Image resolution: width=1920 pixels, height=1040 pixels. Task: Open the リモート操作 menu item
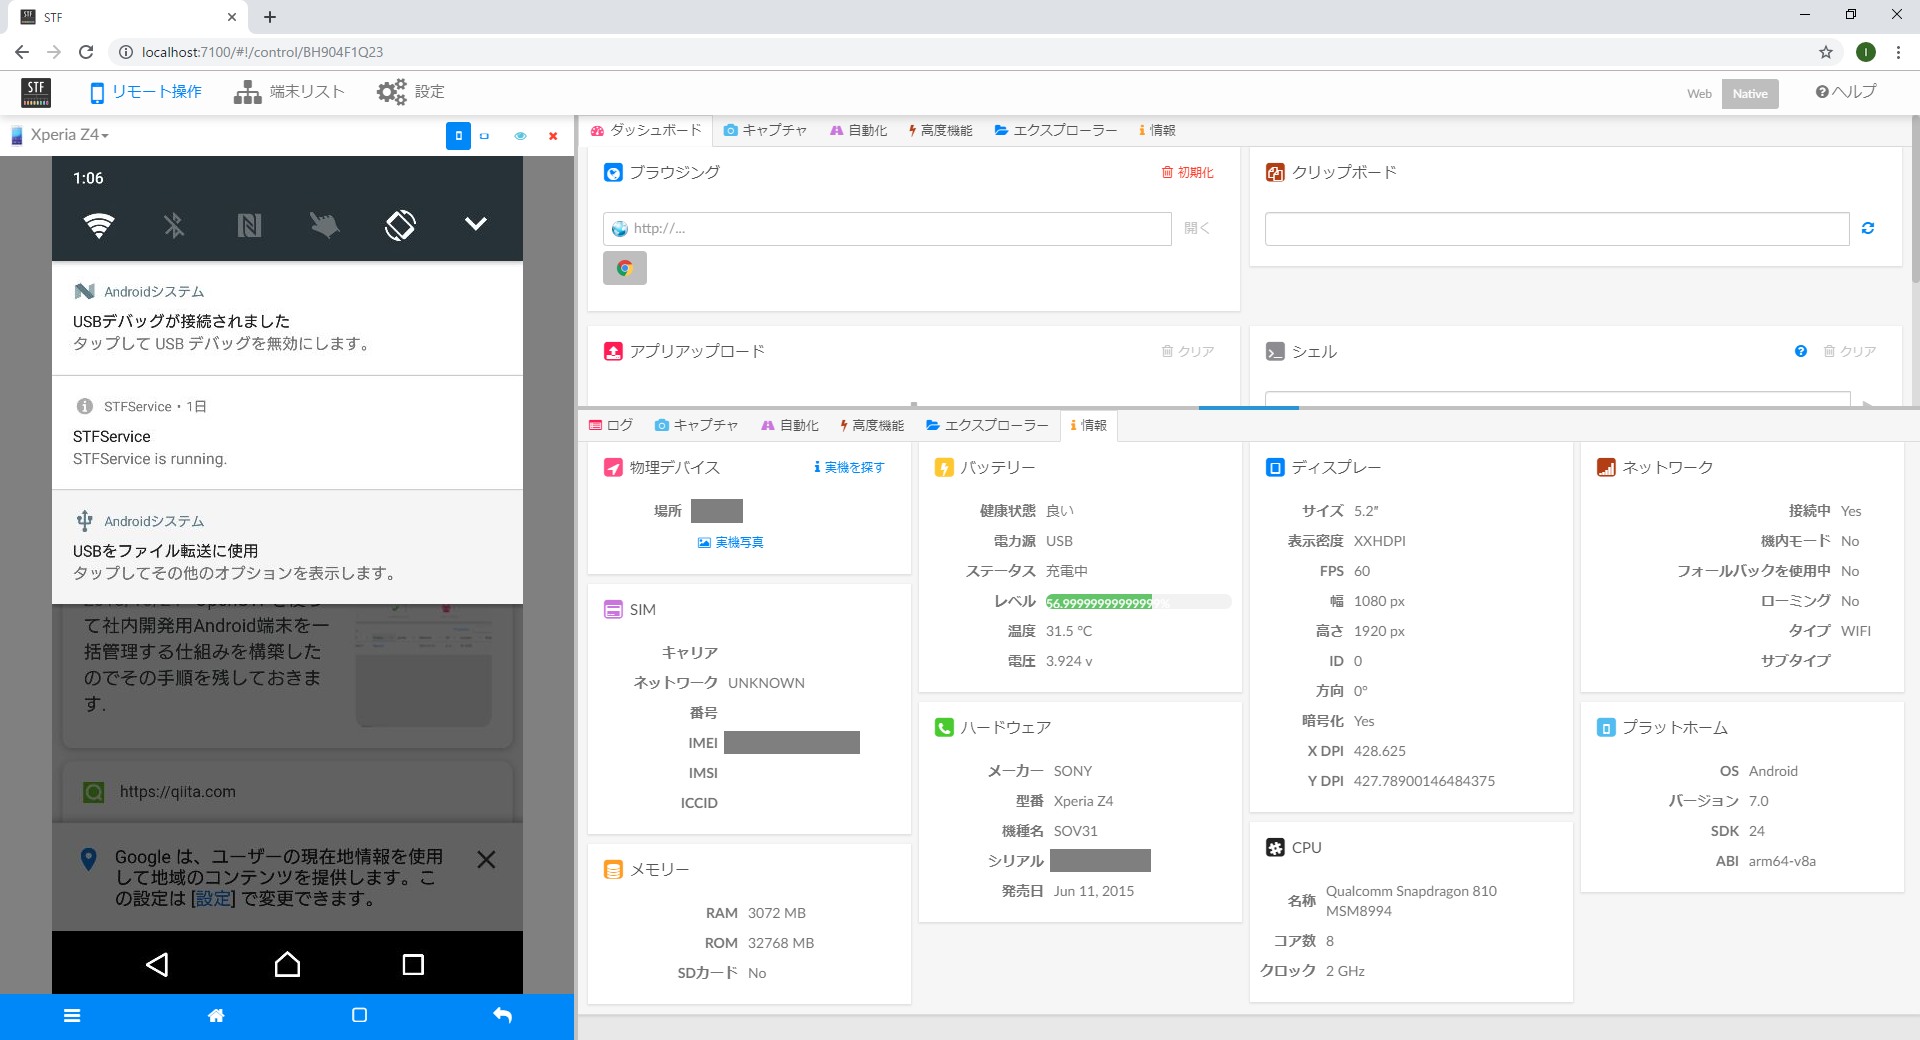point(146,92)
